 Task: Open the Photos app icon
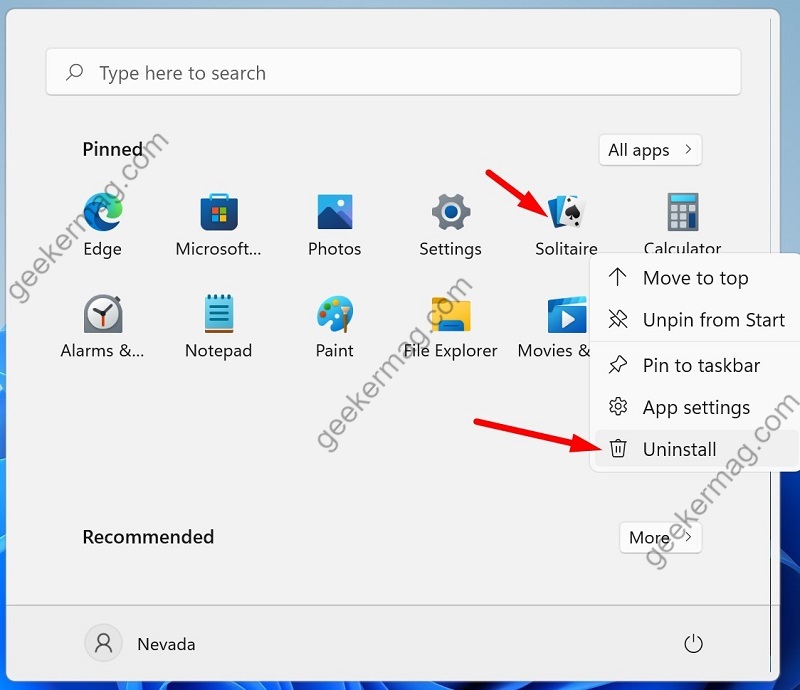[x=335, y=212]
